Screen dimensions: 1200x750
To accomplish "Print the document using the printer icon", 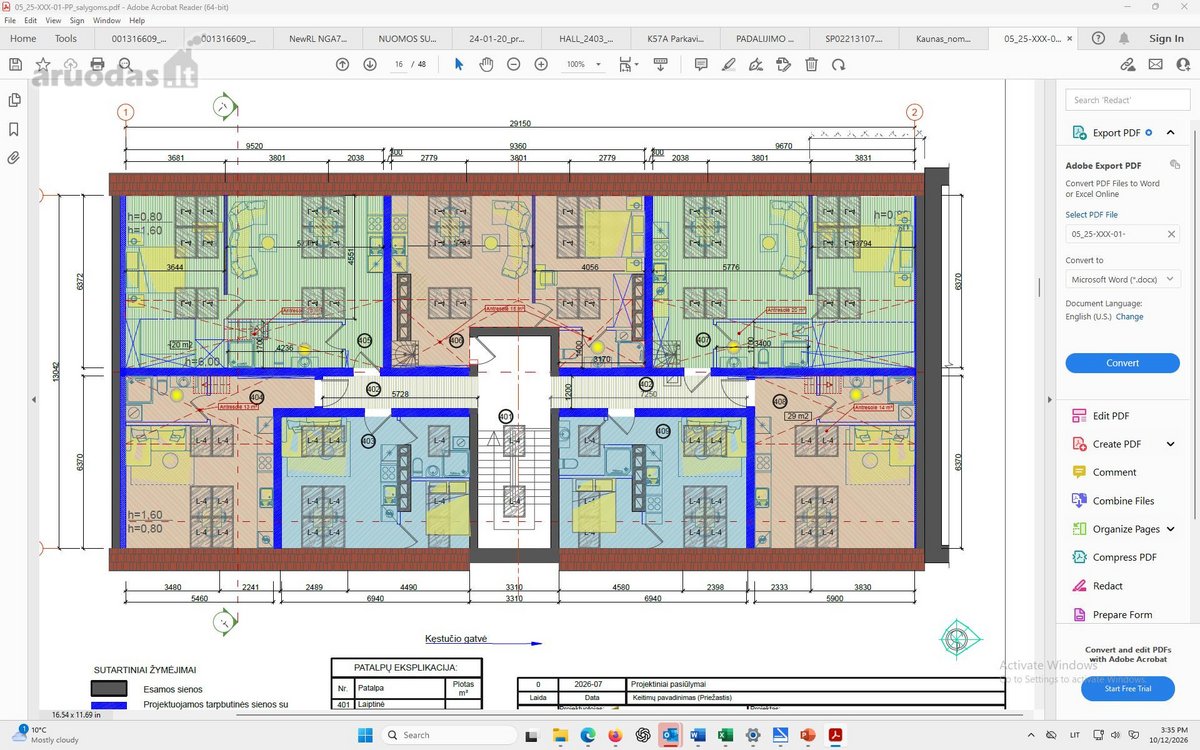I will (97, 64).
